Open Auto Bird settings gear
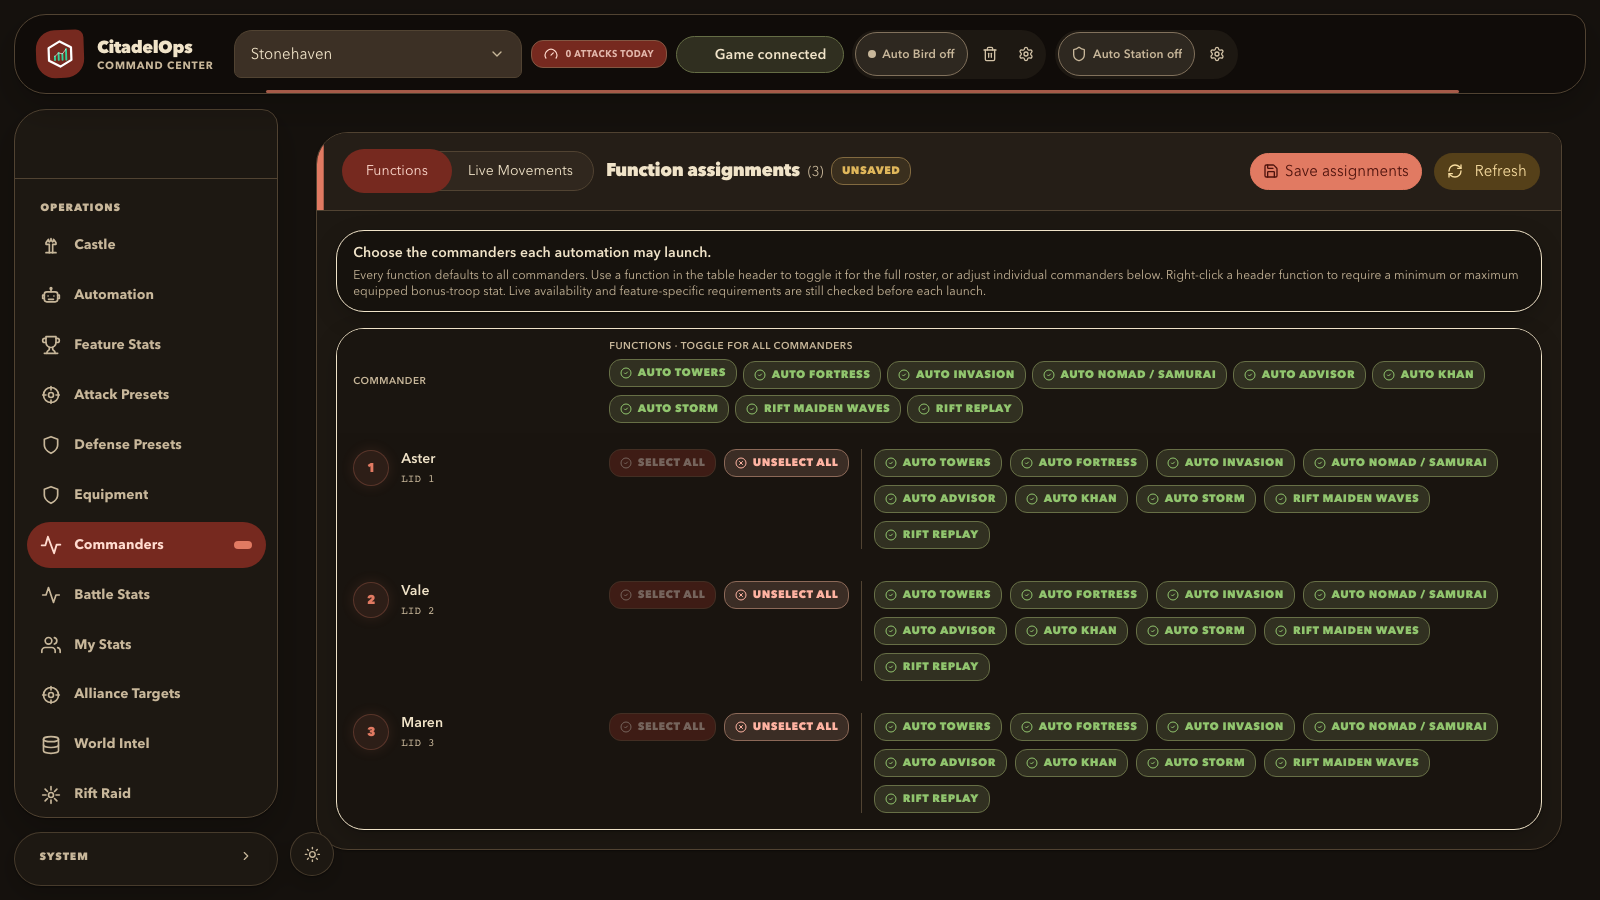The image size is (1600, 900). pyautogui.click(x=1026, y=54)
